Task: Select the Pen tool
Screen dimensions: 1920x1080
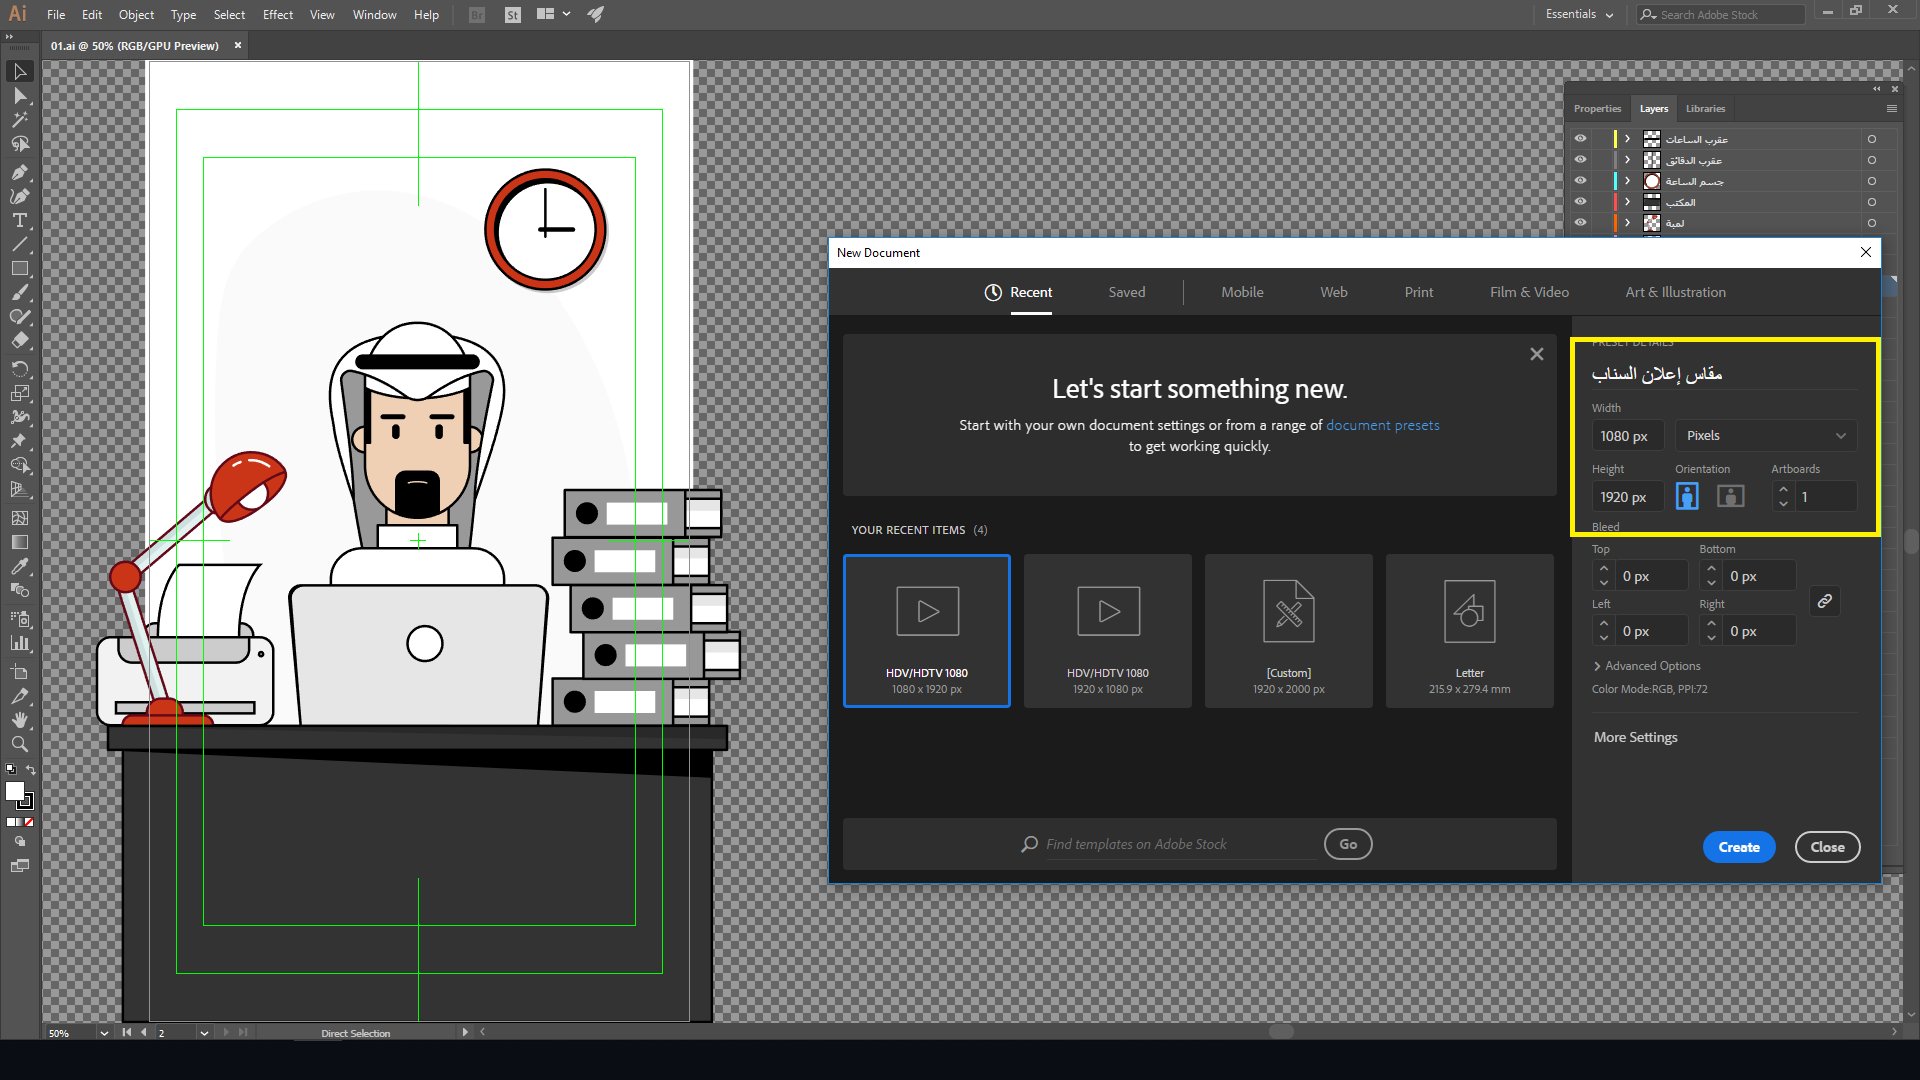Action: (x=19, y=172)
